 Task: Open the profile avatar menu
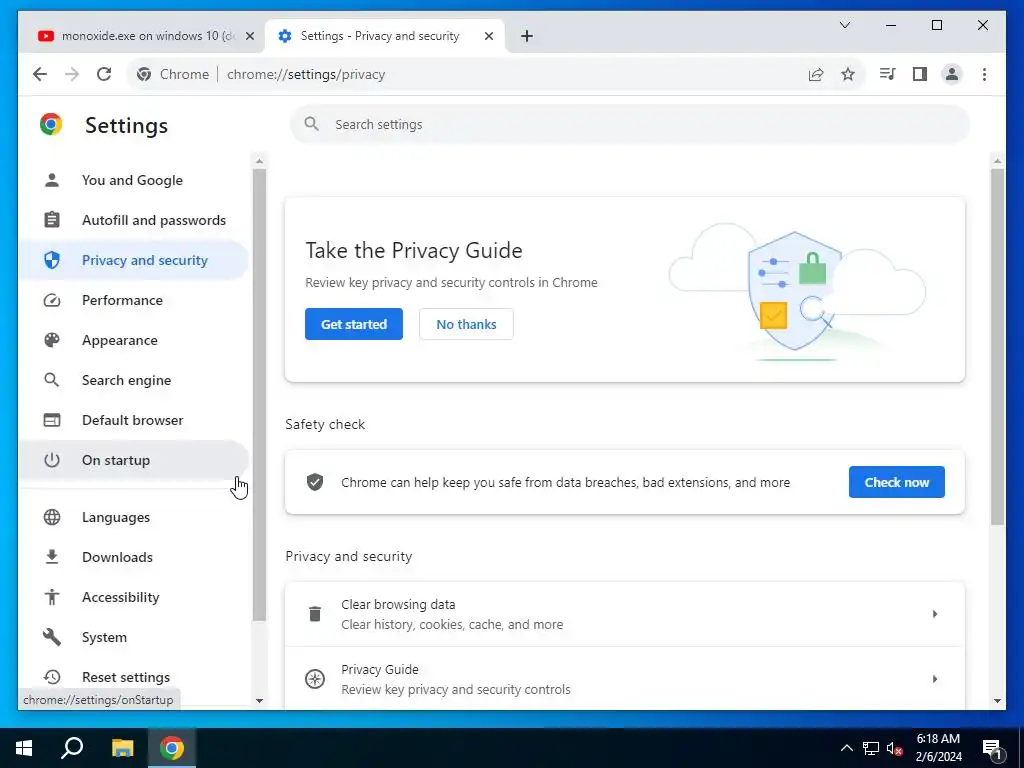coord(952,74)
